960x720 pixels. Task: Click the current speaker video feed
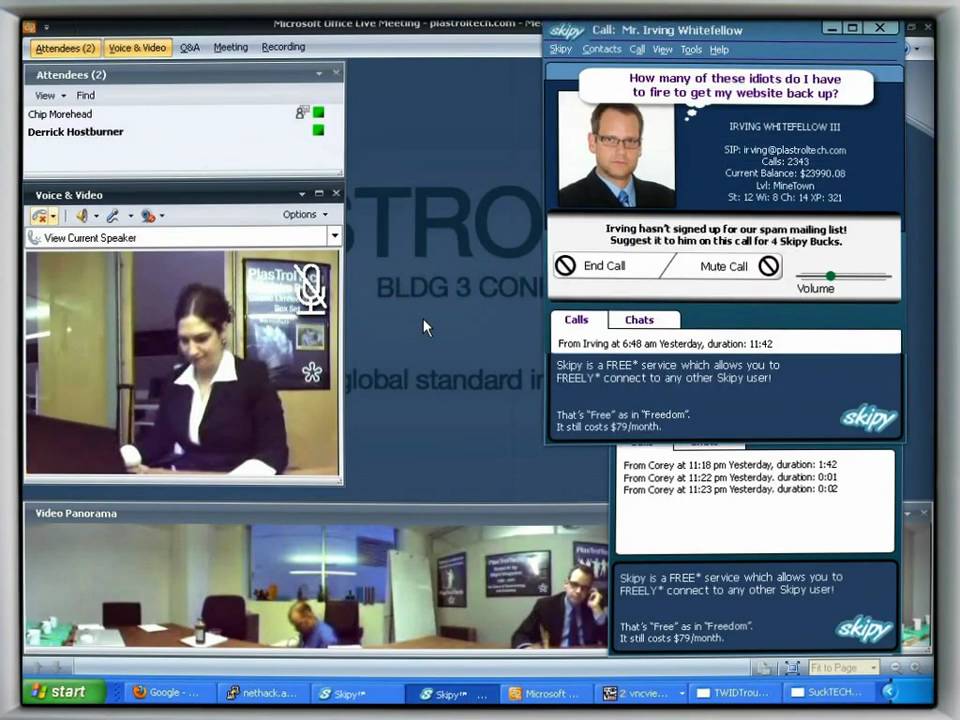[x=182, y=362]
